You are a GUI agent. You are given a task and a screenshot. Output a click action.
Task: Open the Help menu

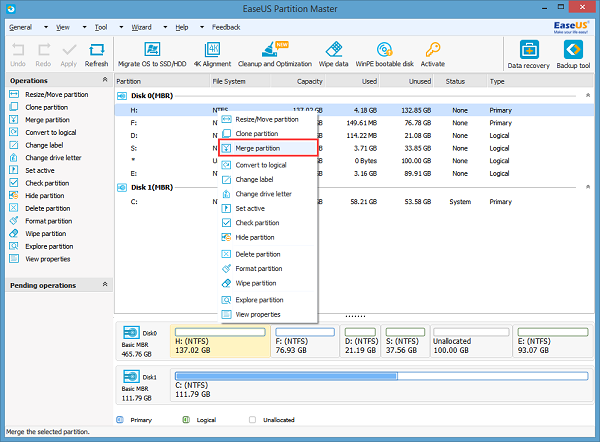click(182, 27)
